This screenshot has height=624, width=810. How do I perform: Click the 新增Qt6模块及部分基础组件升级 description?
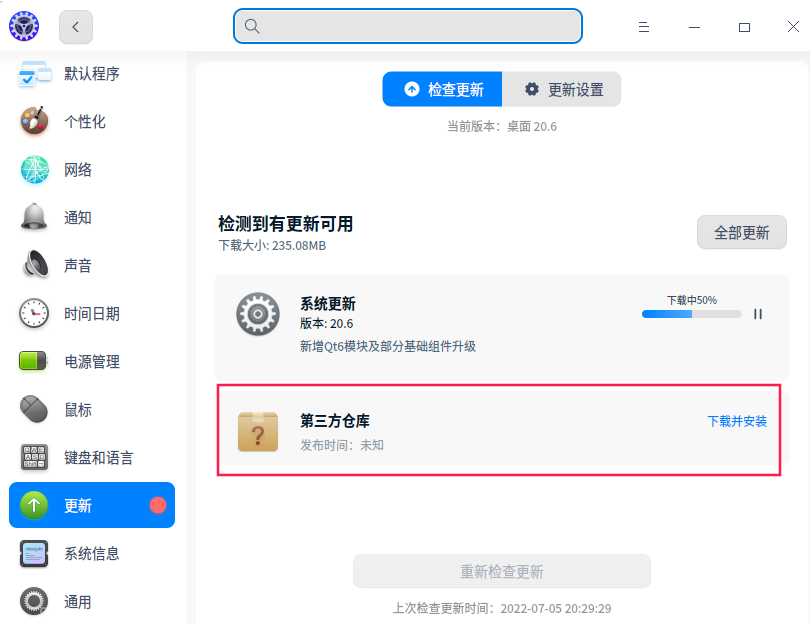tap(388, 346)
